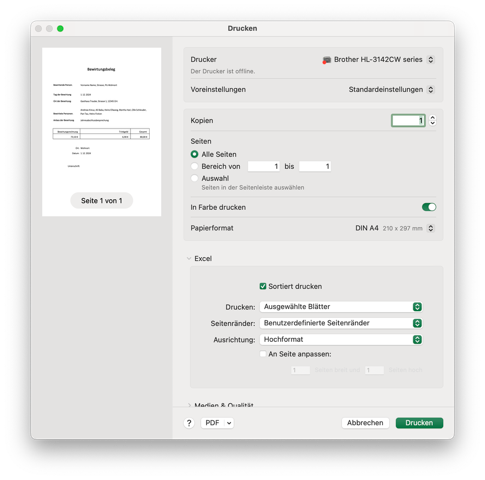
Task: Open the Drucken Ausgewählte Blätter dropdown
Action: coord(341,307)
